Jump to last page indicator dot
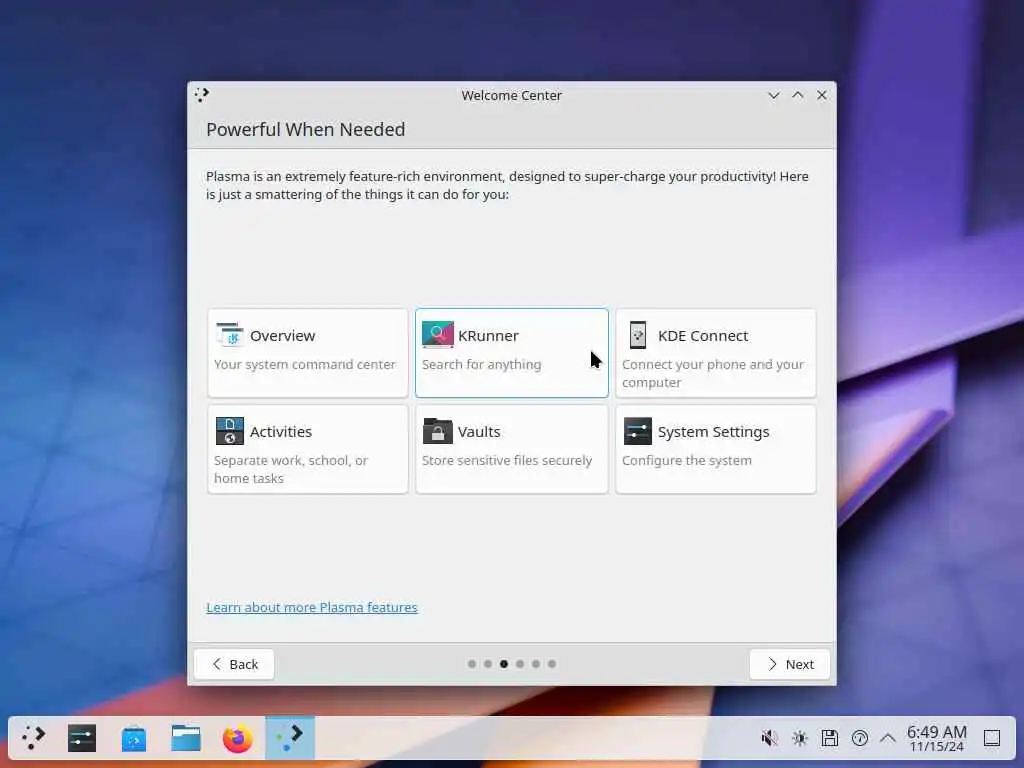 [x=552, y=664]
